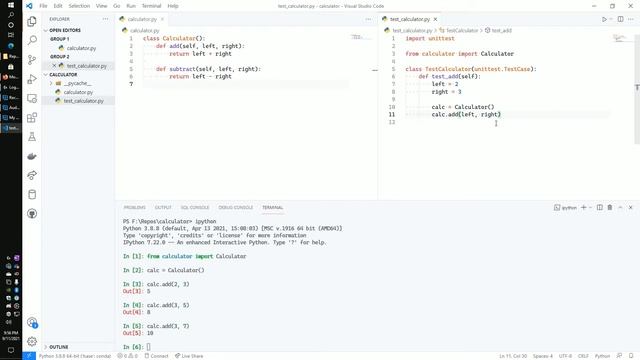Maximize the terminal panel size
The height and width of the screenshot is (360, 640).
[620, 207]
